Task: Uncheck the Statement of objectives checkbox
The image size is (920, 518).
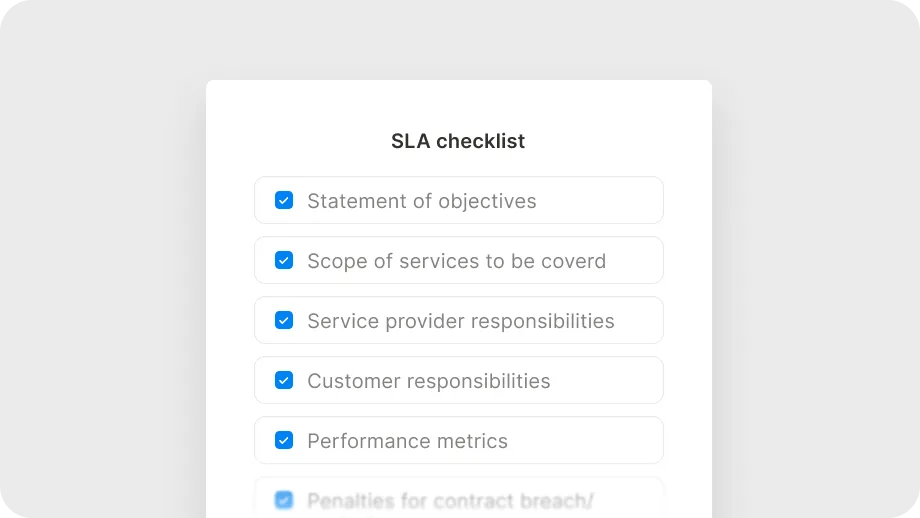Action: pyautogui.click(x=284, y=200)
